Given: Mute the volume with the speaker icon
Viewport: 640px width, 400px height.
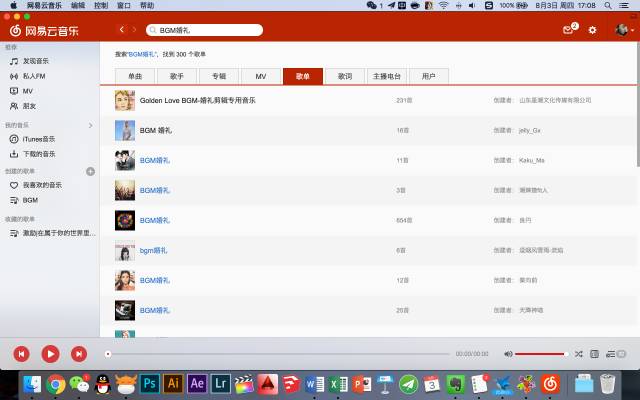Looking at the screenshot, I should 508,354.
